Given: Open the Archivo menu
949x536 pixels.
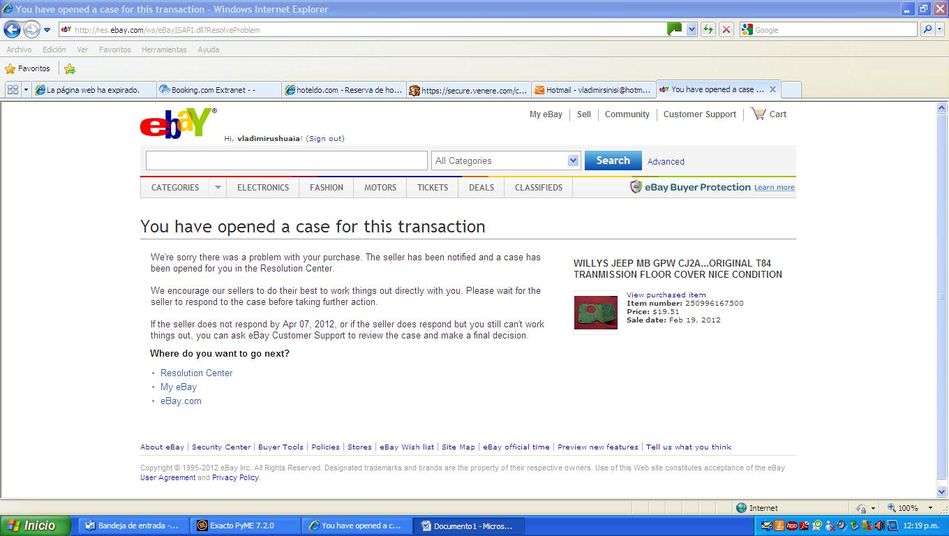Looking at the screenshot, I should (x=19, y=50).
